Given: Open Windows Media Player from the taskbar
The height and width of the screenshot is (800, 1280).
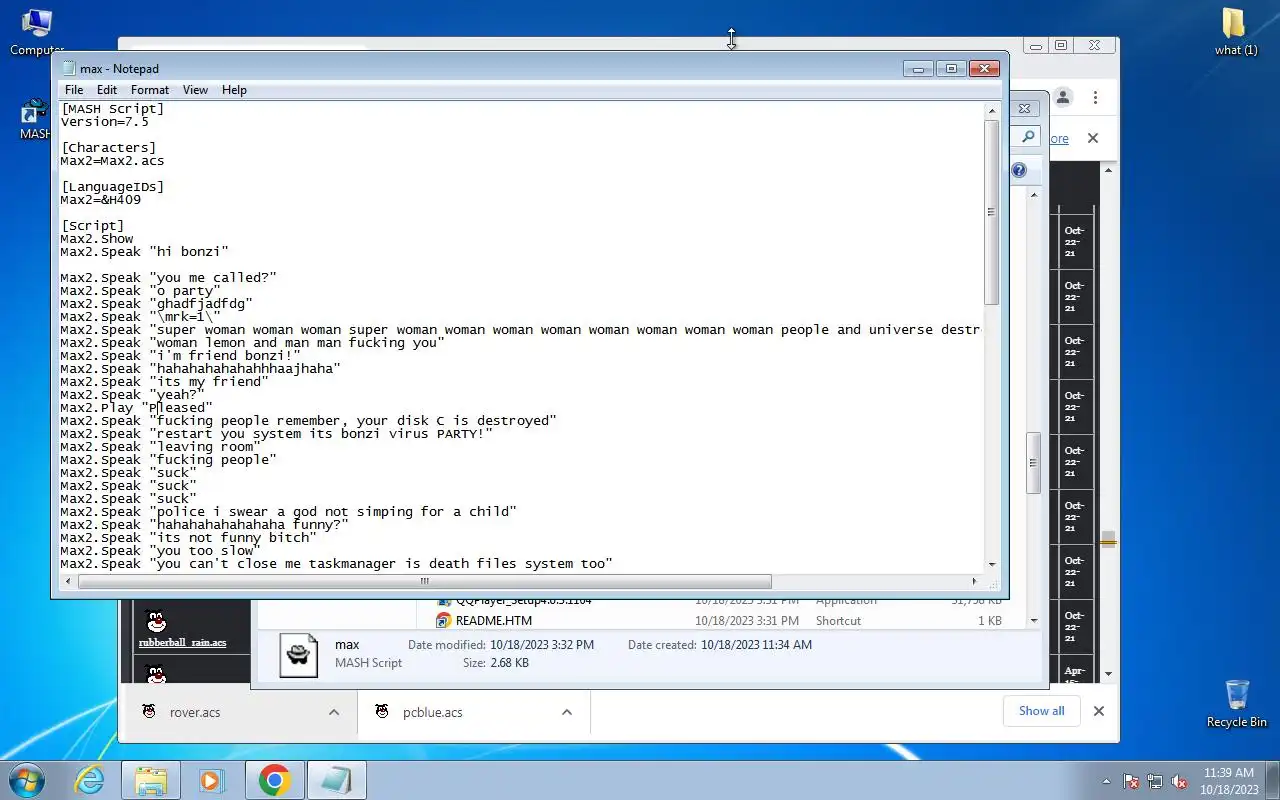Looking at the screenshot, I should [x=211, y=780].
